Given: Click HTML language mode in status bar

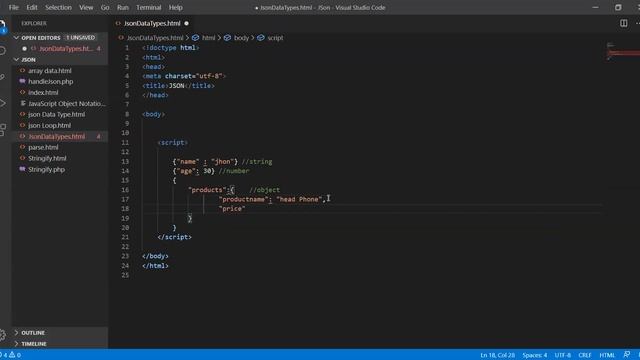Looking at the screenshot, I should 607,355.
